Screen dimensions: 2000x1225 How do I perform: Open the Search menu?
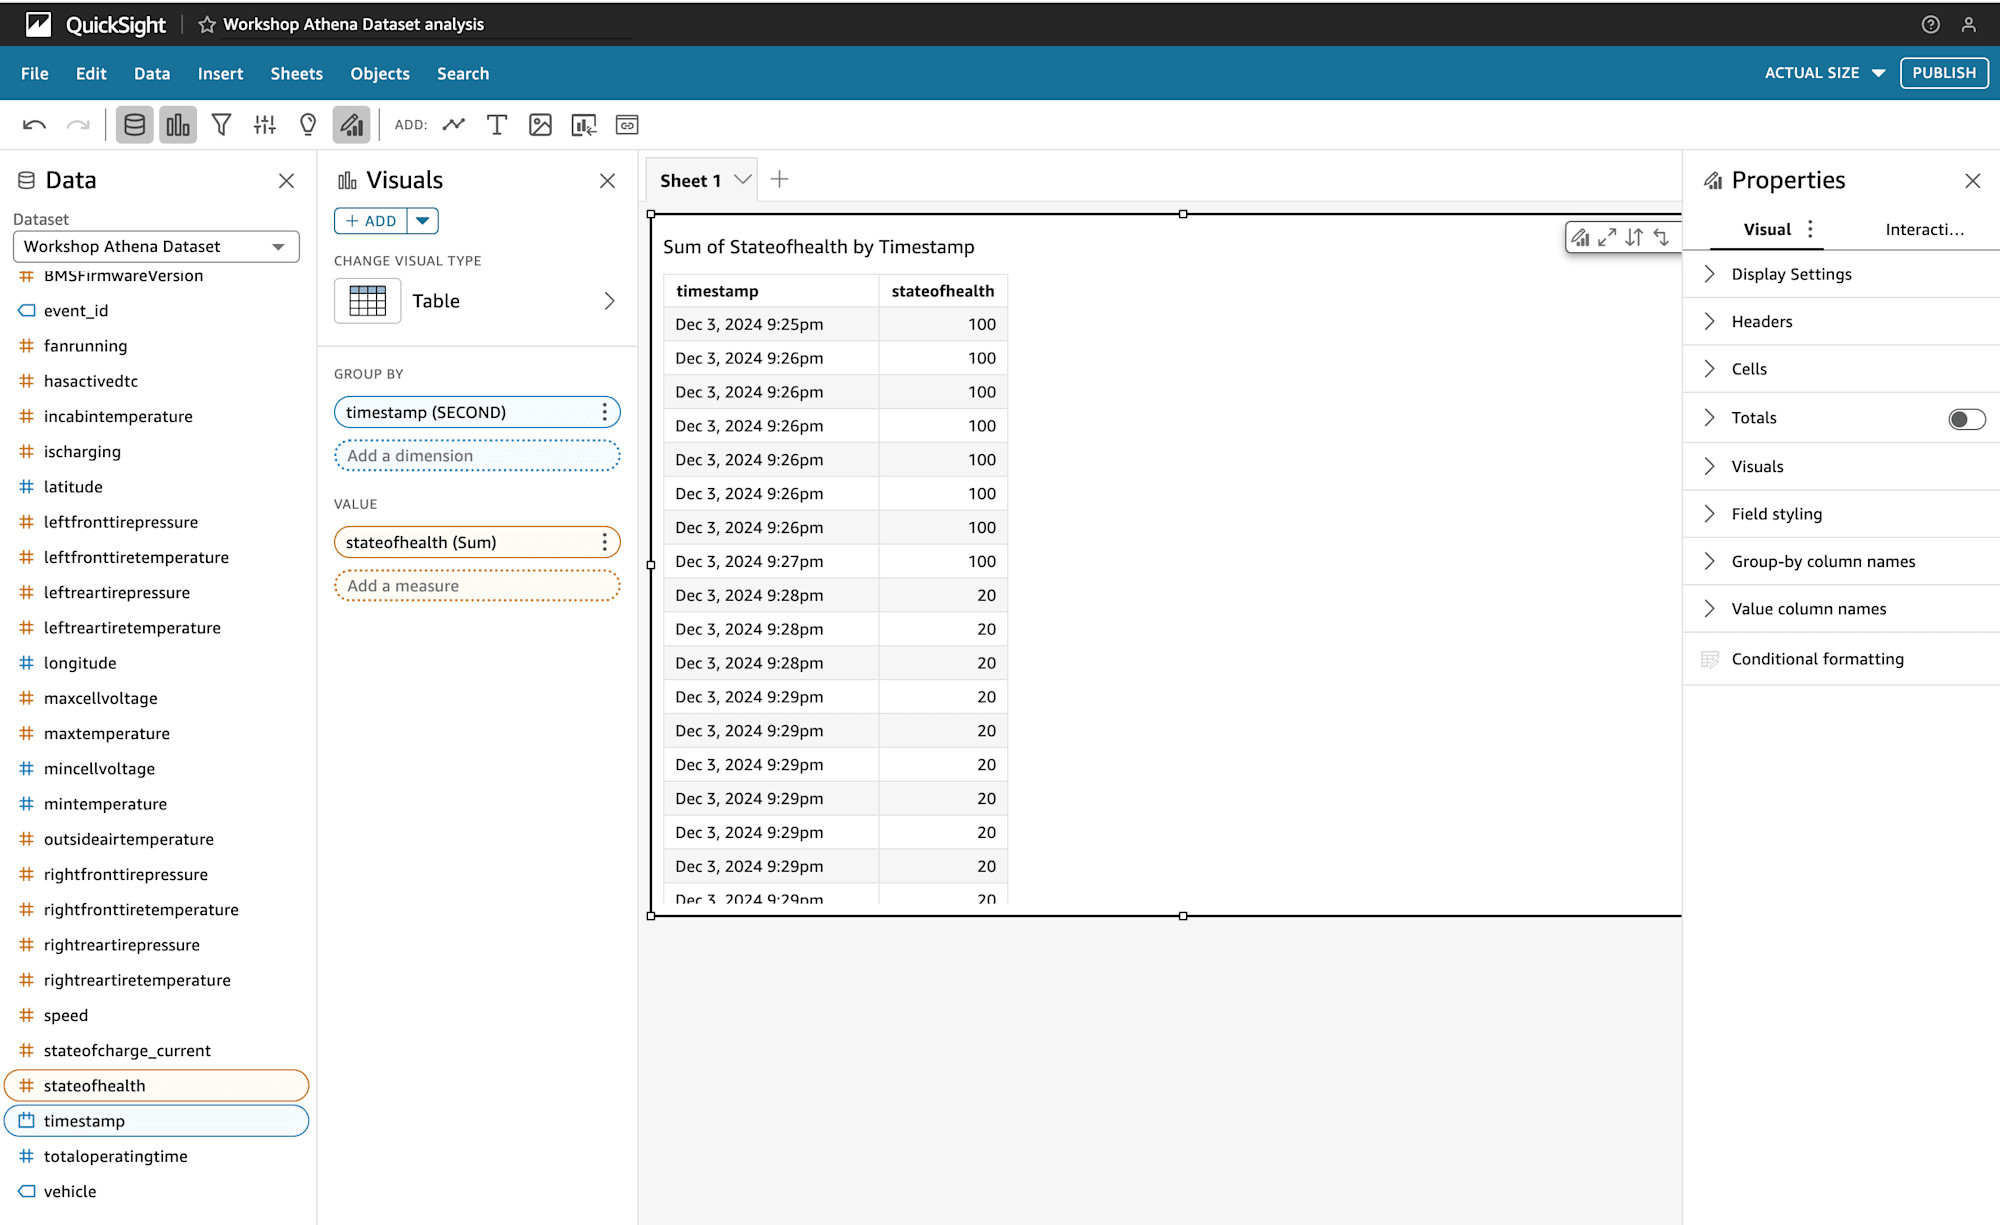coord(463,73)
